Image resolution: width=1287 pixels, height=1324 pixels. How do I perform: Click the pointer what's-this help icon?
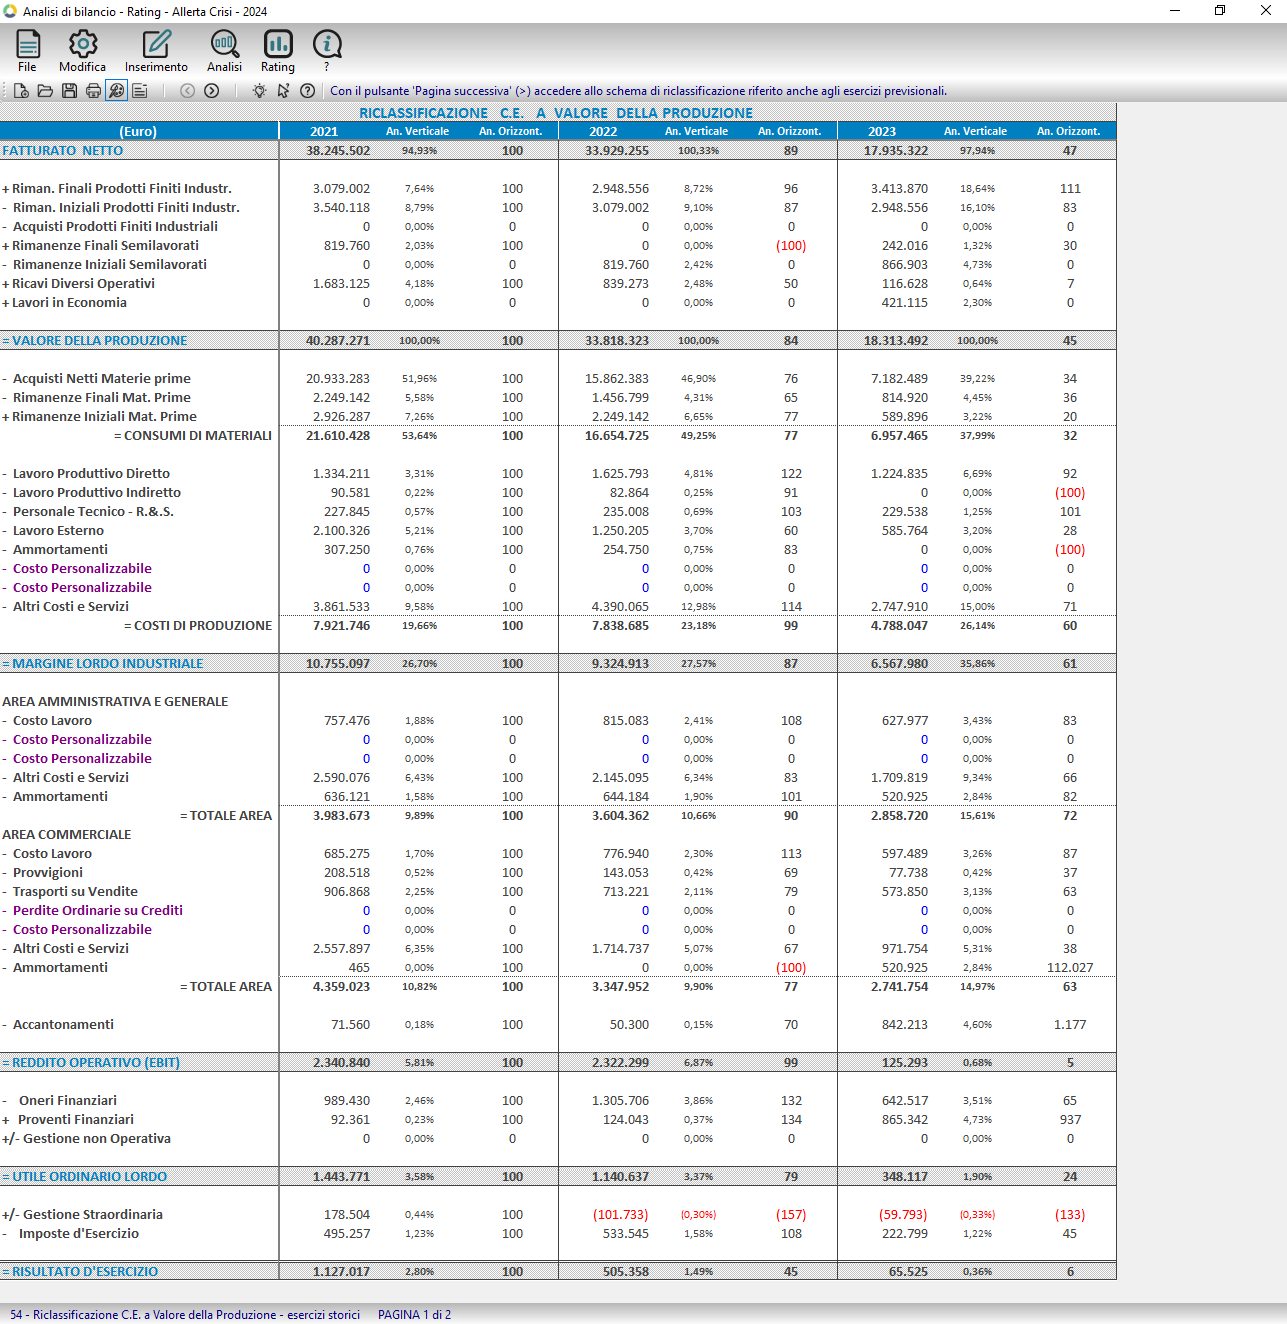(283, 91)
